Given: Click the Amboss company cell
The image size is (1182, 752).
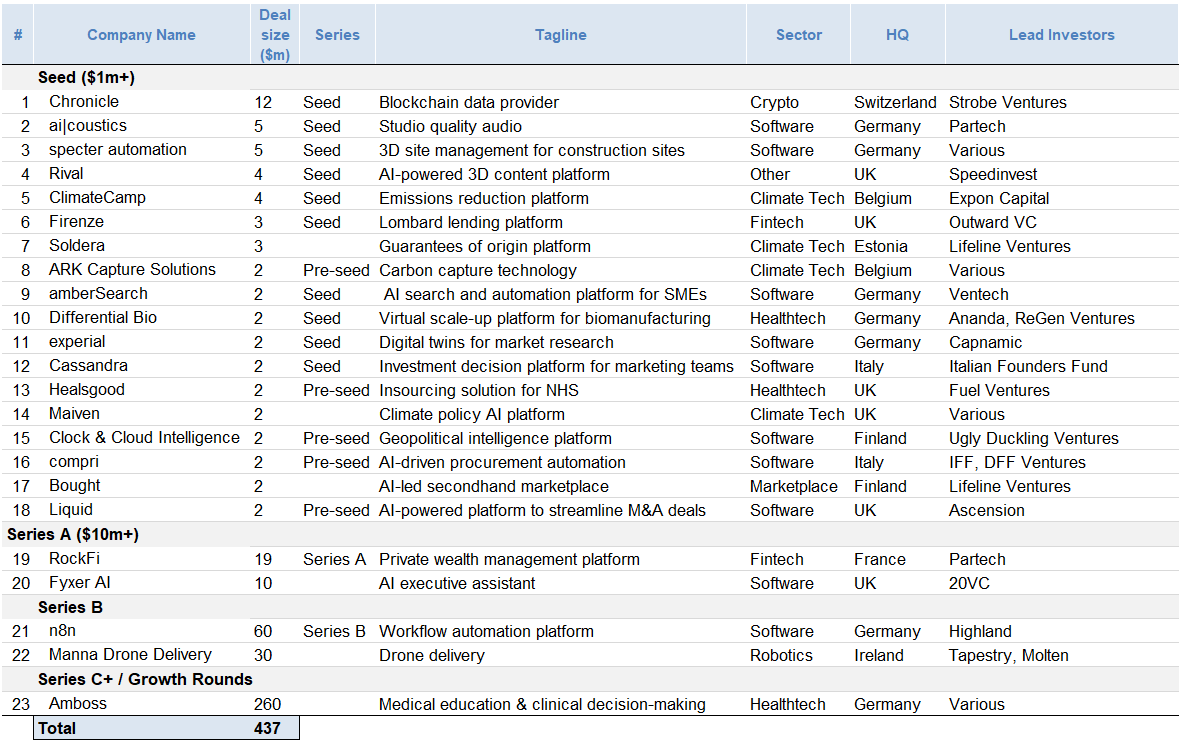Looking at the screenshot, I should tap(78, 704).
